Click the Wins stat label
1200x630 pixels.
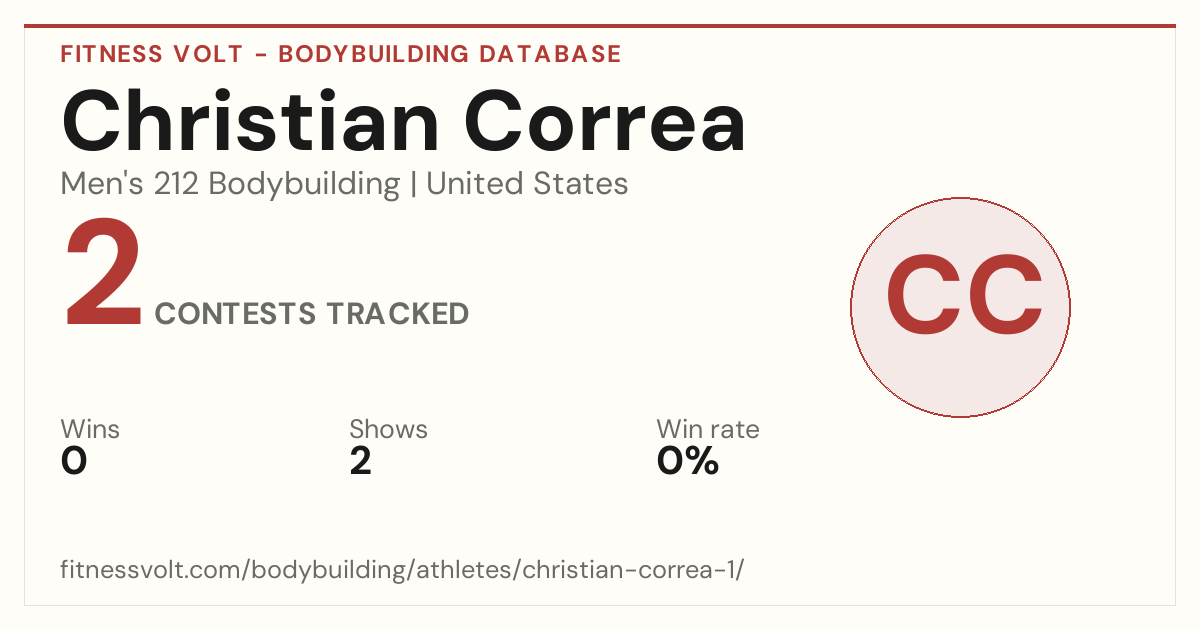pos(90,430)
